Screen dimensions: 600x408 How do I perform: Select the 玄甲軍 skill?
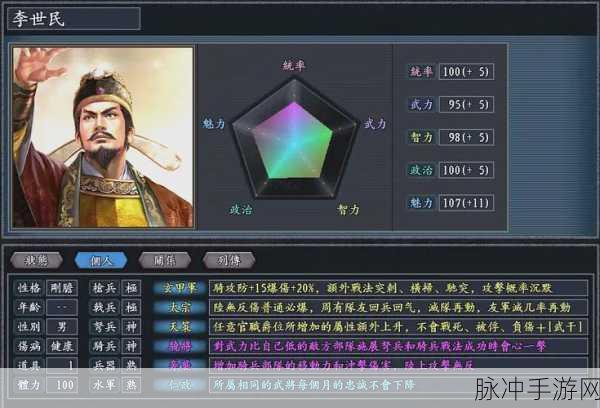pos(179,288)
